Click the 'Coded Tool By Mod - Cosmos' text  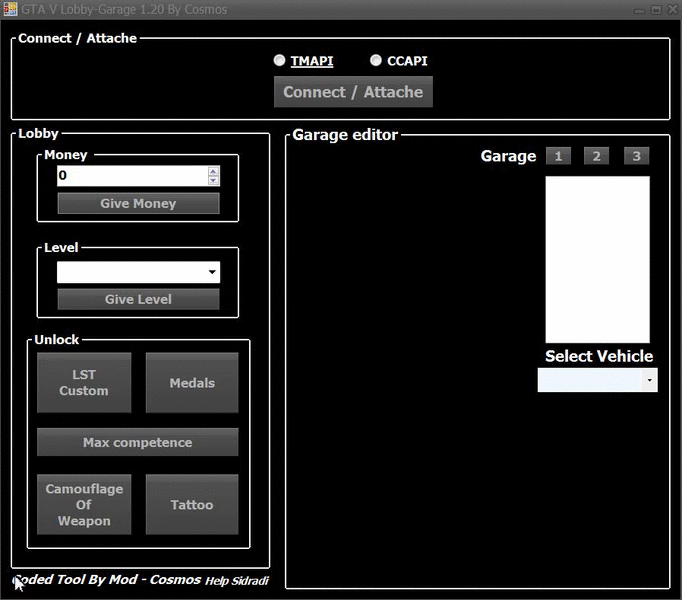pyautogui.click(x=107, y=580)
